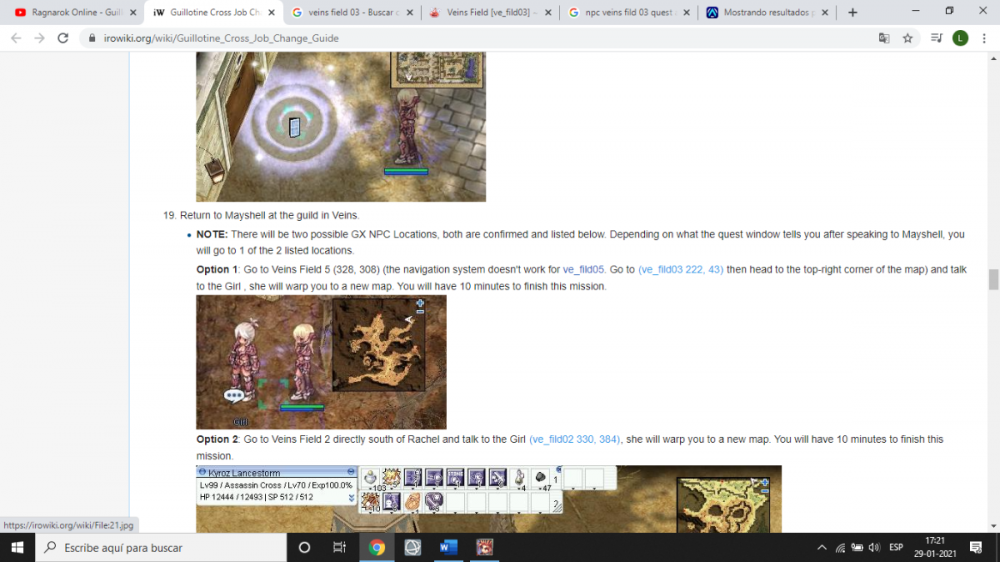Viewport: 1000px width, 562px height.
Task: Open Windows Task View
Action: click(x=340, y=547)
